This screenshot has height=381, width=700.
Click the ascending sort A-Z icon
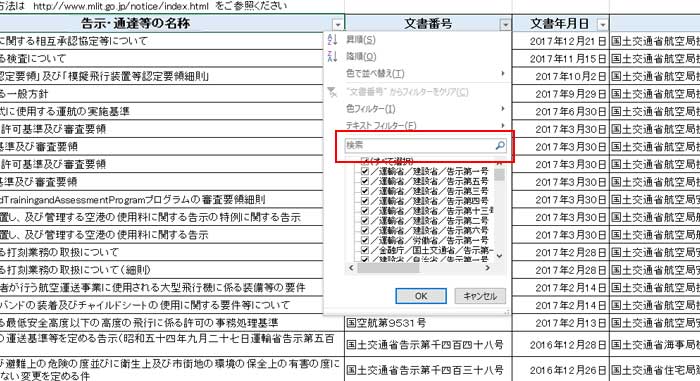332,40
